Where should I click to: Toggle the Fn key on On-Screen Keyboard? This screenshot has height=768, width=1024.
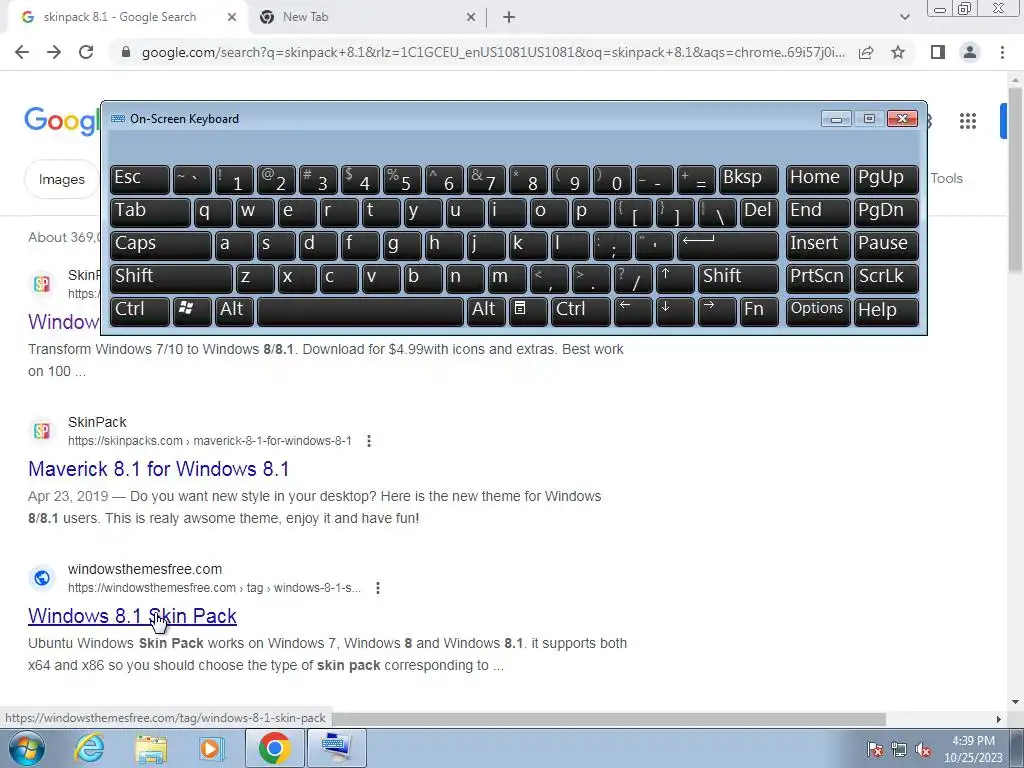[759, 311]
